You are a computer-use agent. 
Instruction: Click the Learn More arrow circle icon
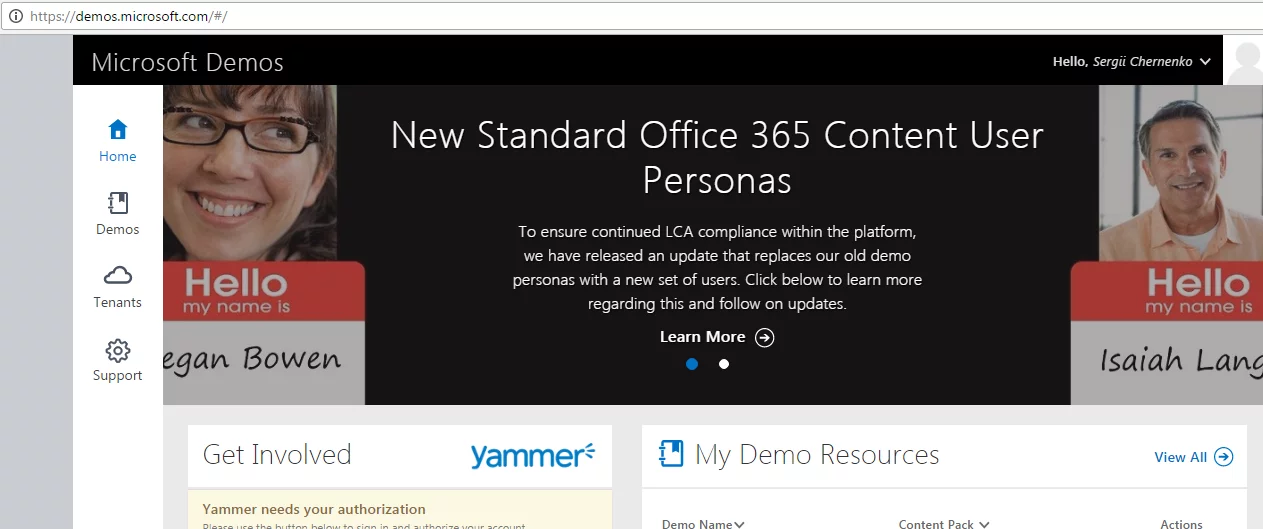(764, 337)
